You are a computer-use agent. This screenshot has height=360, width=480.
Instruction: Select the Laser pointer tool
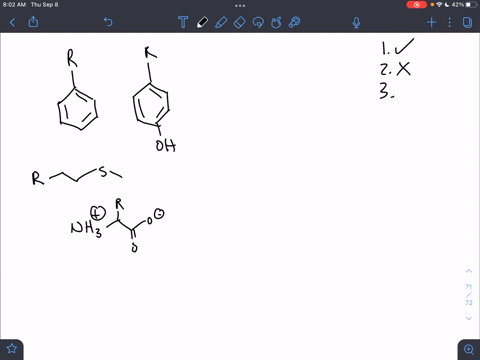click(x=295, y=22)
